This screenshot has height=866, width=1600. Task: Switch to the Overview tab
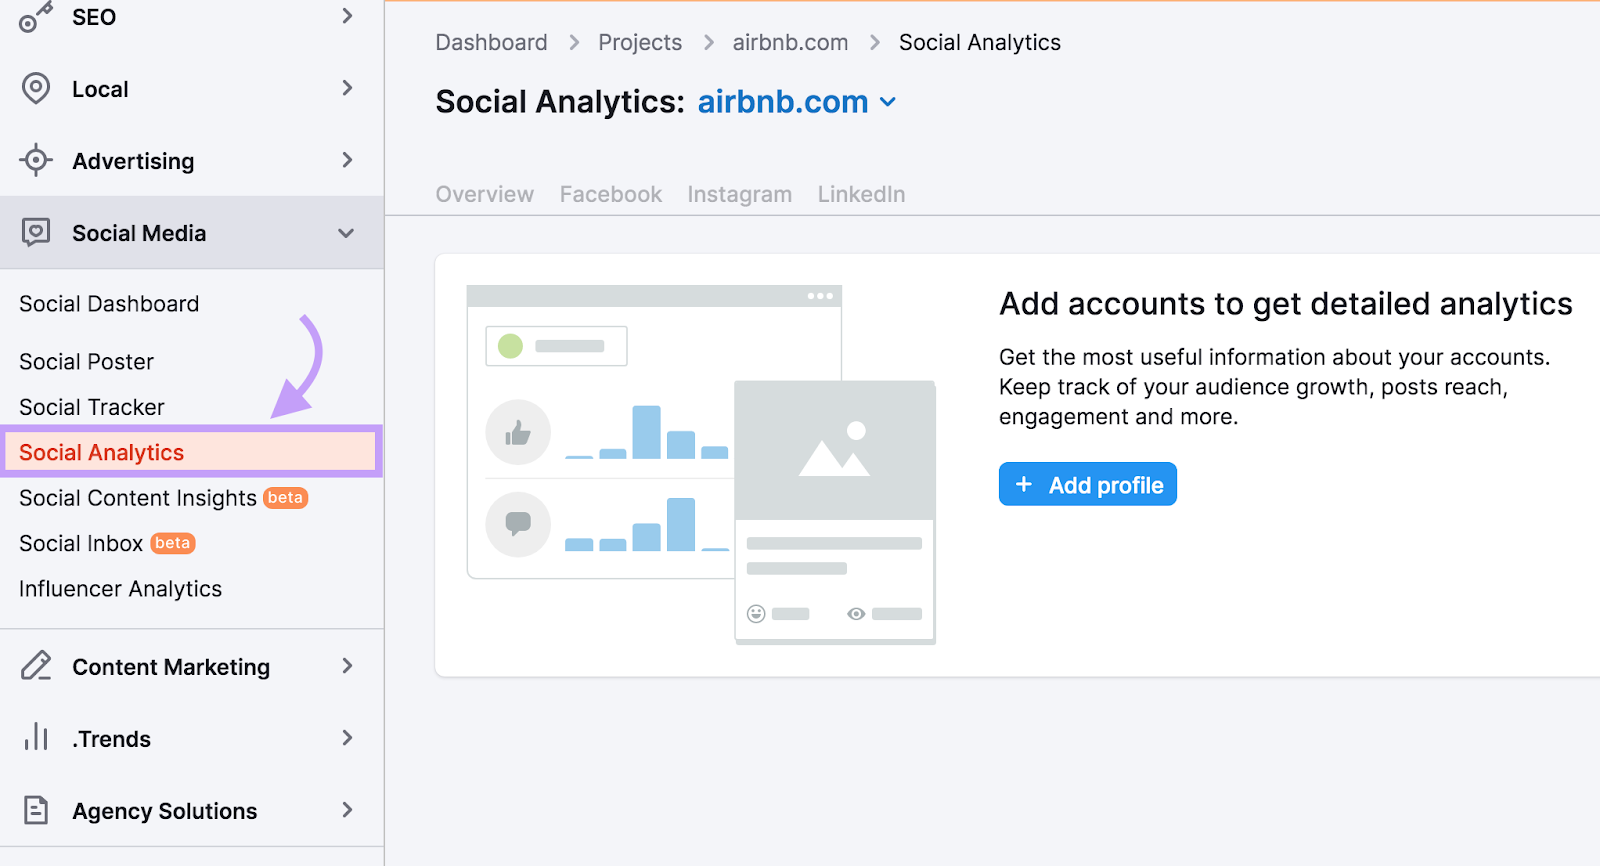coord(484,194)
